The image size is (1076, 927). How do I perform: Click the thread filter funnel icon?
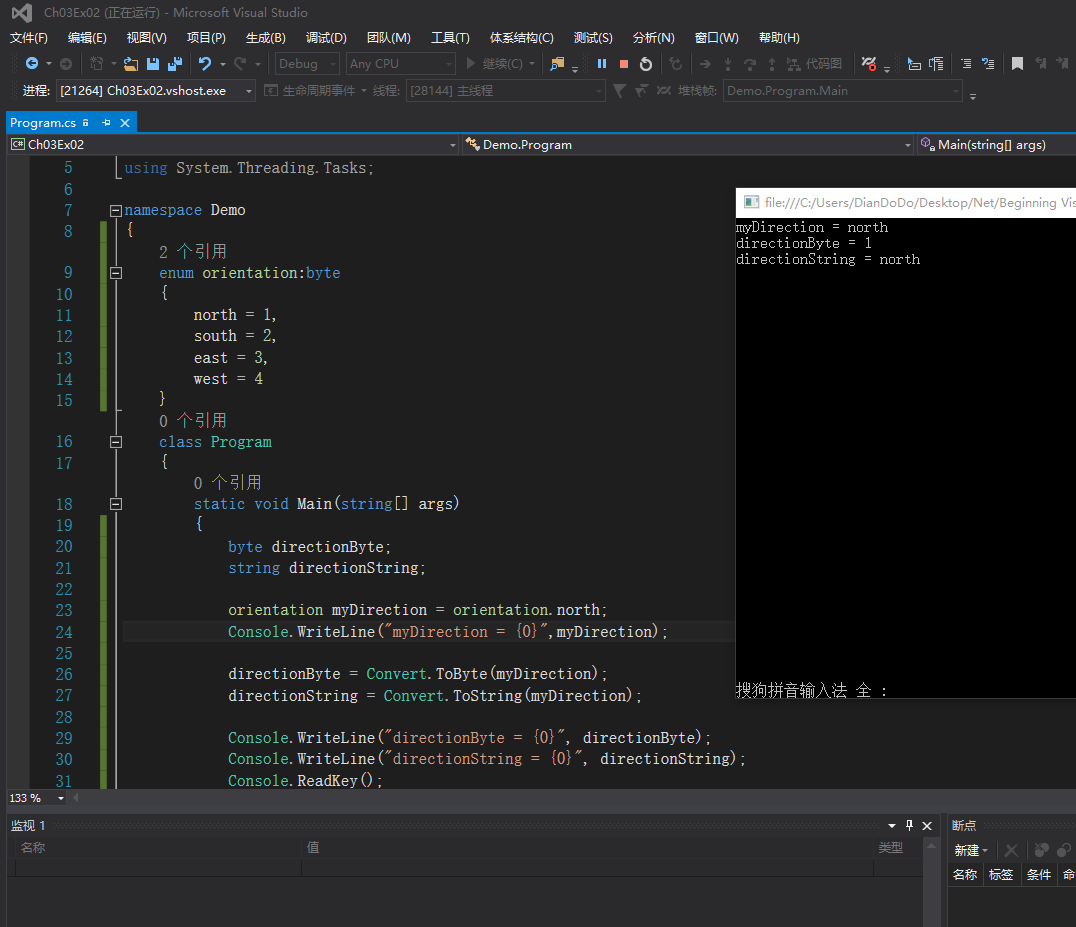619,91
